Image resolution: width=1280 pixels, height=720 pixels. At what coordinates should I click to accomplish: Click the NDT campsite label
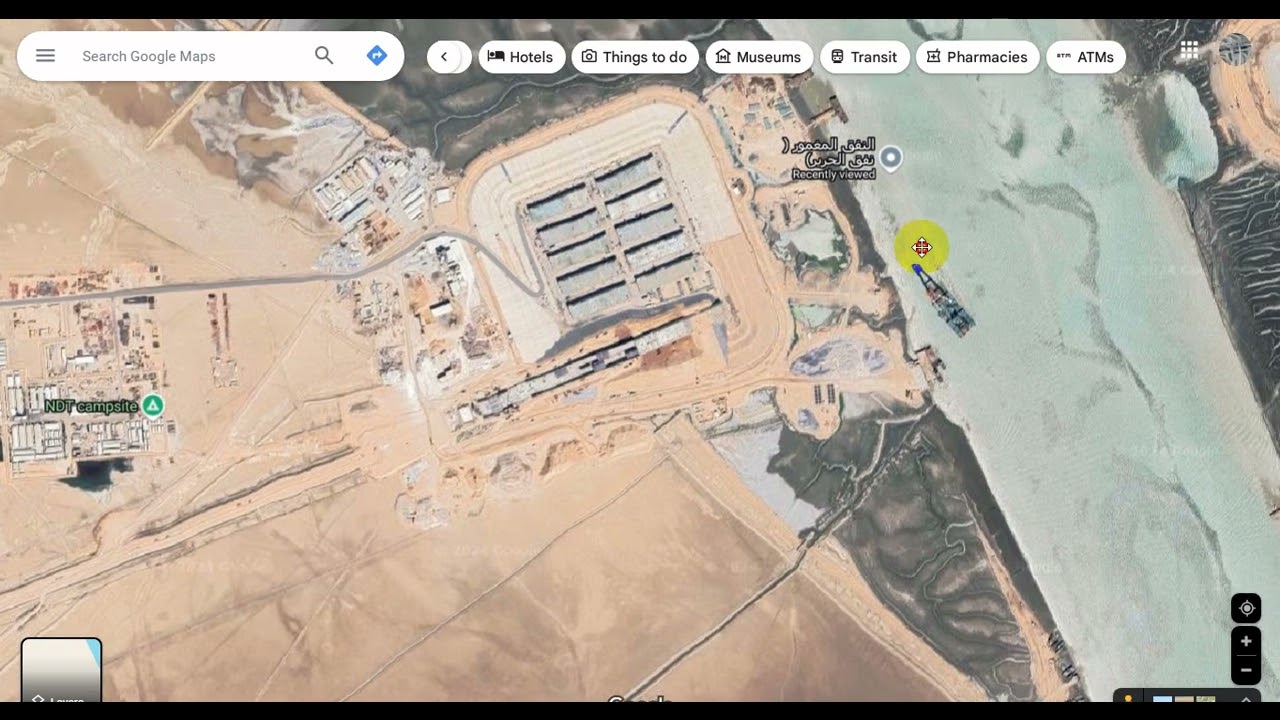point(91,406)
